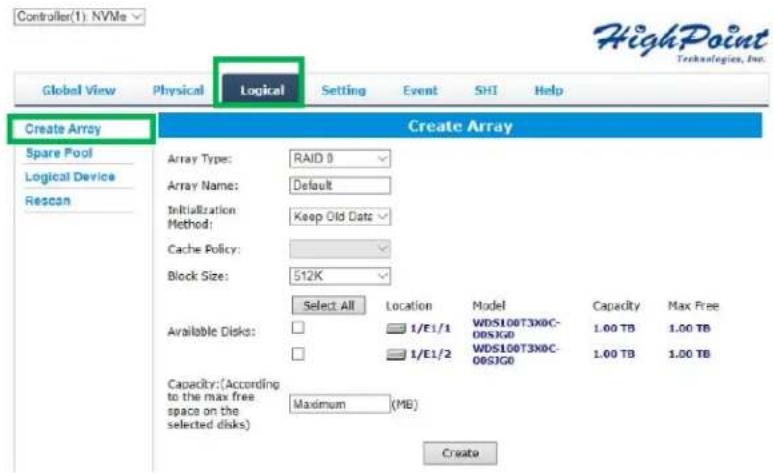The height and width of the screenshot is (473, 773).
Task: Click the HighPoint Technologies logo
Action: click(x=680, y=42)
